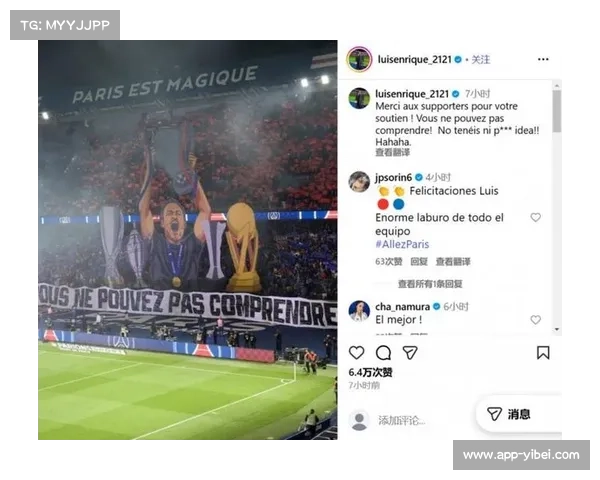Open the #AllezParis hashtag
The width and height of the screenshot is (600, 480).
[x=402, y=244]
